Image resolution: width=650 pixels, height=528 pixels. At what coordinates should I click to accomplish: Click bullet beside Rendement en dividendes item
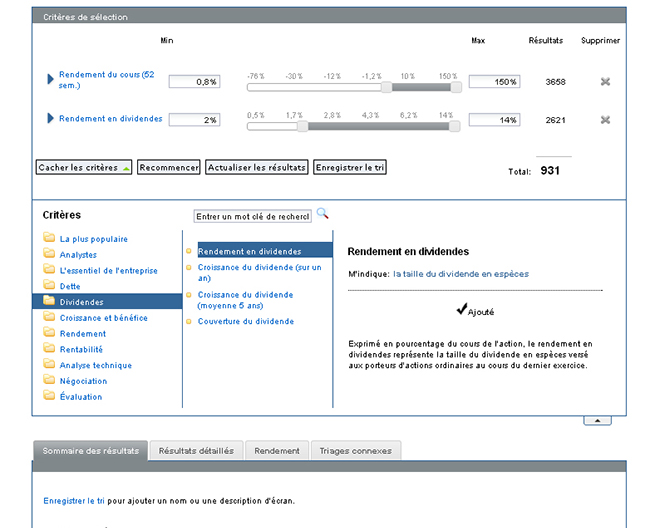click(x=189, y=251)
